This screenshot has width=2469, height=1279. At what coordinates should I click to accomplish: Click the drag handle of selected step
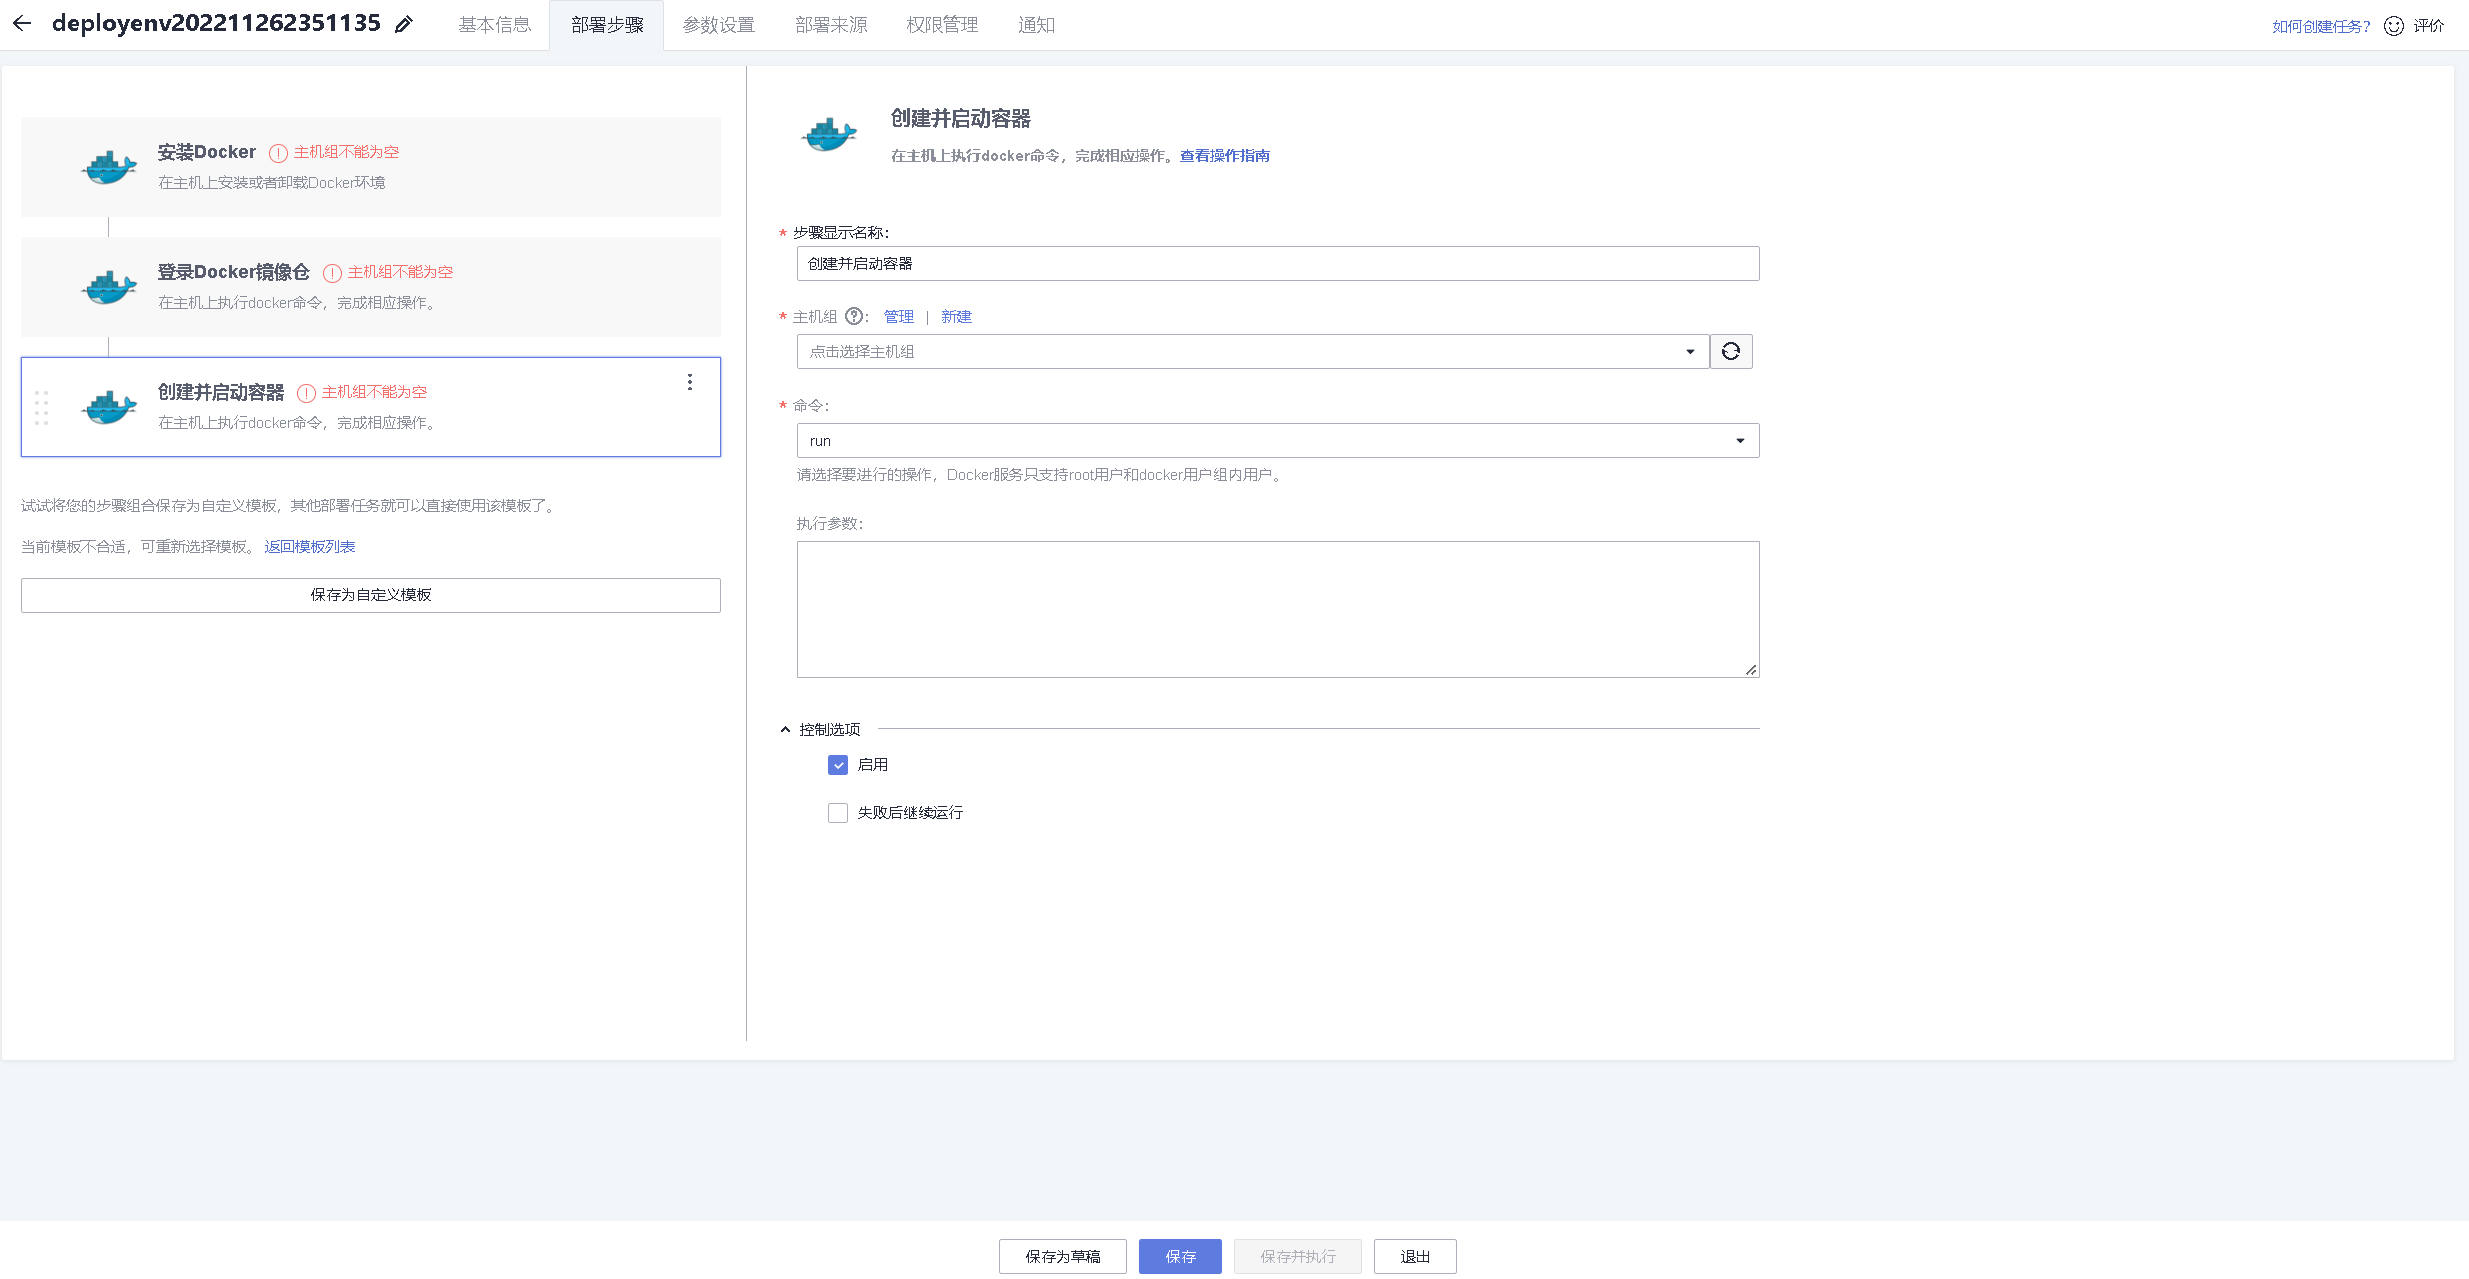[x=41, y=407]
